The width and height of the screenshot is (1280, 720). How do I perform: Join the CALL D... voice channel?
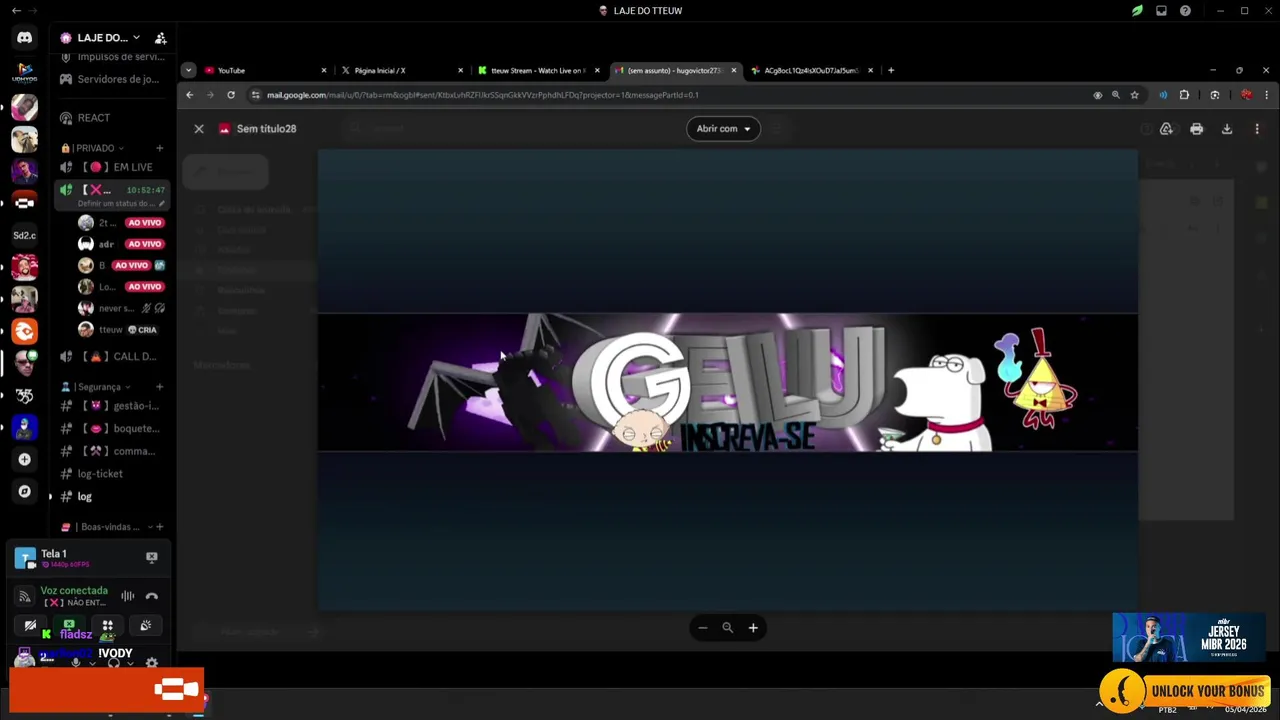click(109, 356)
